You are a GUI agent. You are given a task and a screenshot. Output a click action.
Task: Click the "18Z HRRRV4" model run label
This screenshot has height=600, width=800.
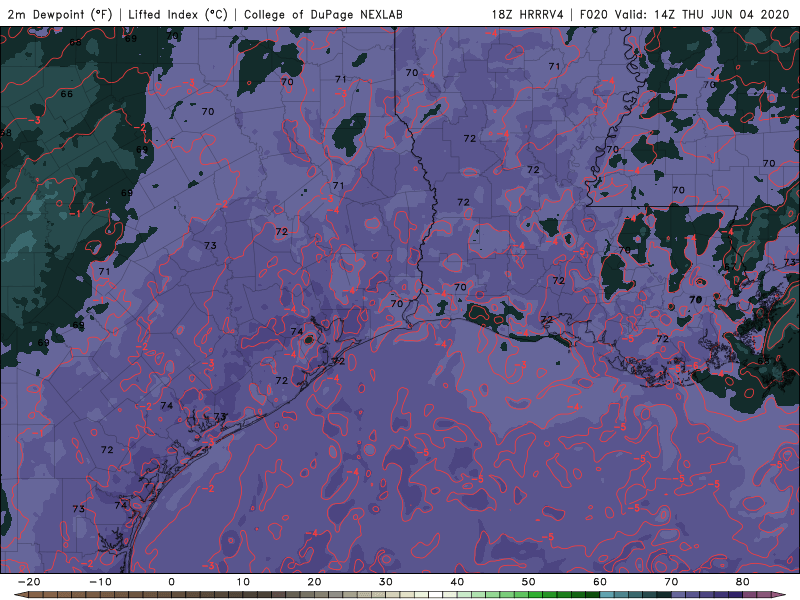click(x=528, y=15)
